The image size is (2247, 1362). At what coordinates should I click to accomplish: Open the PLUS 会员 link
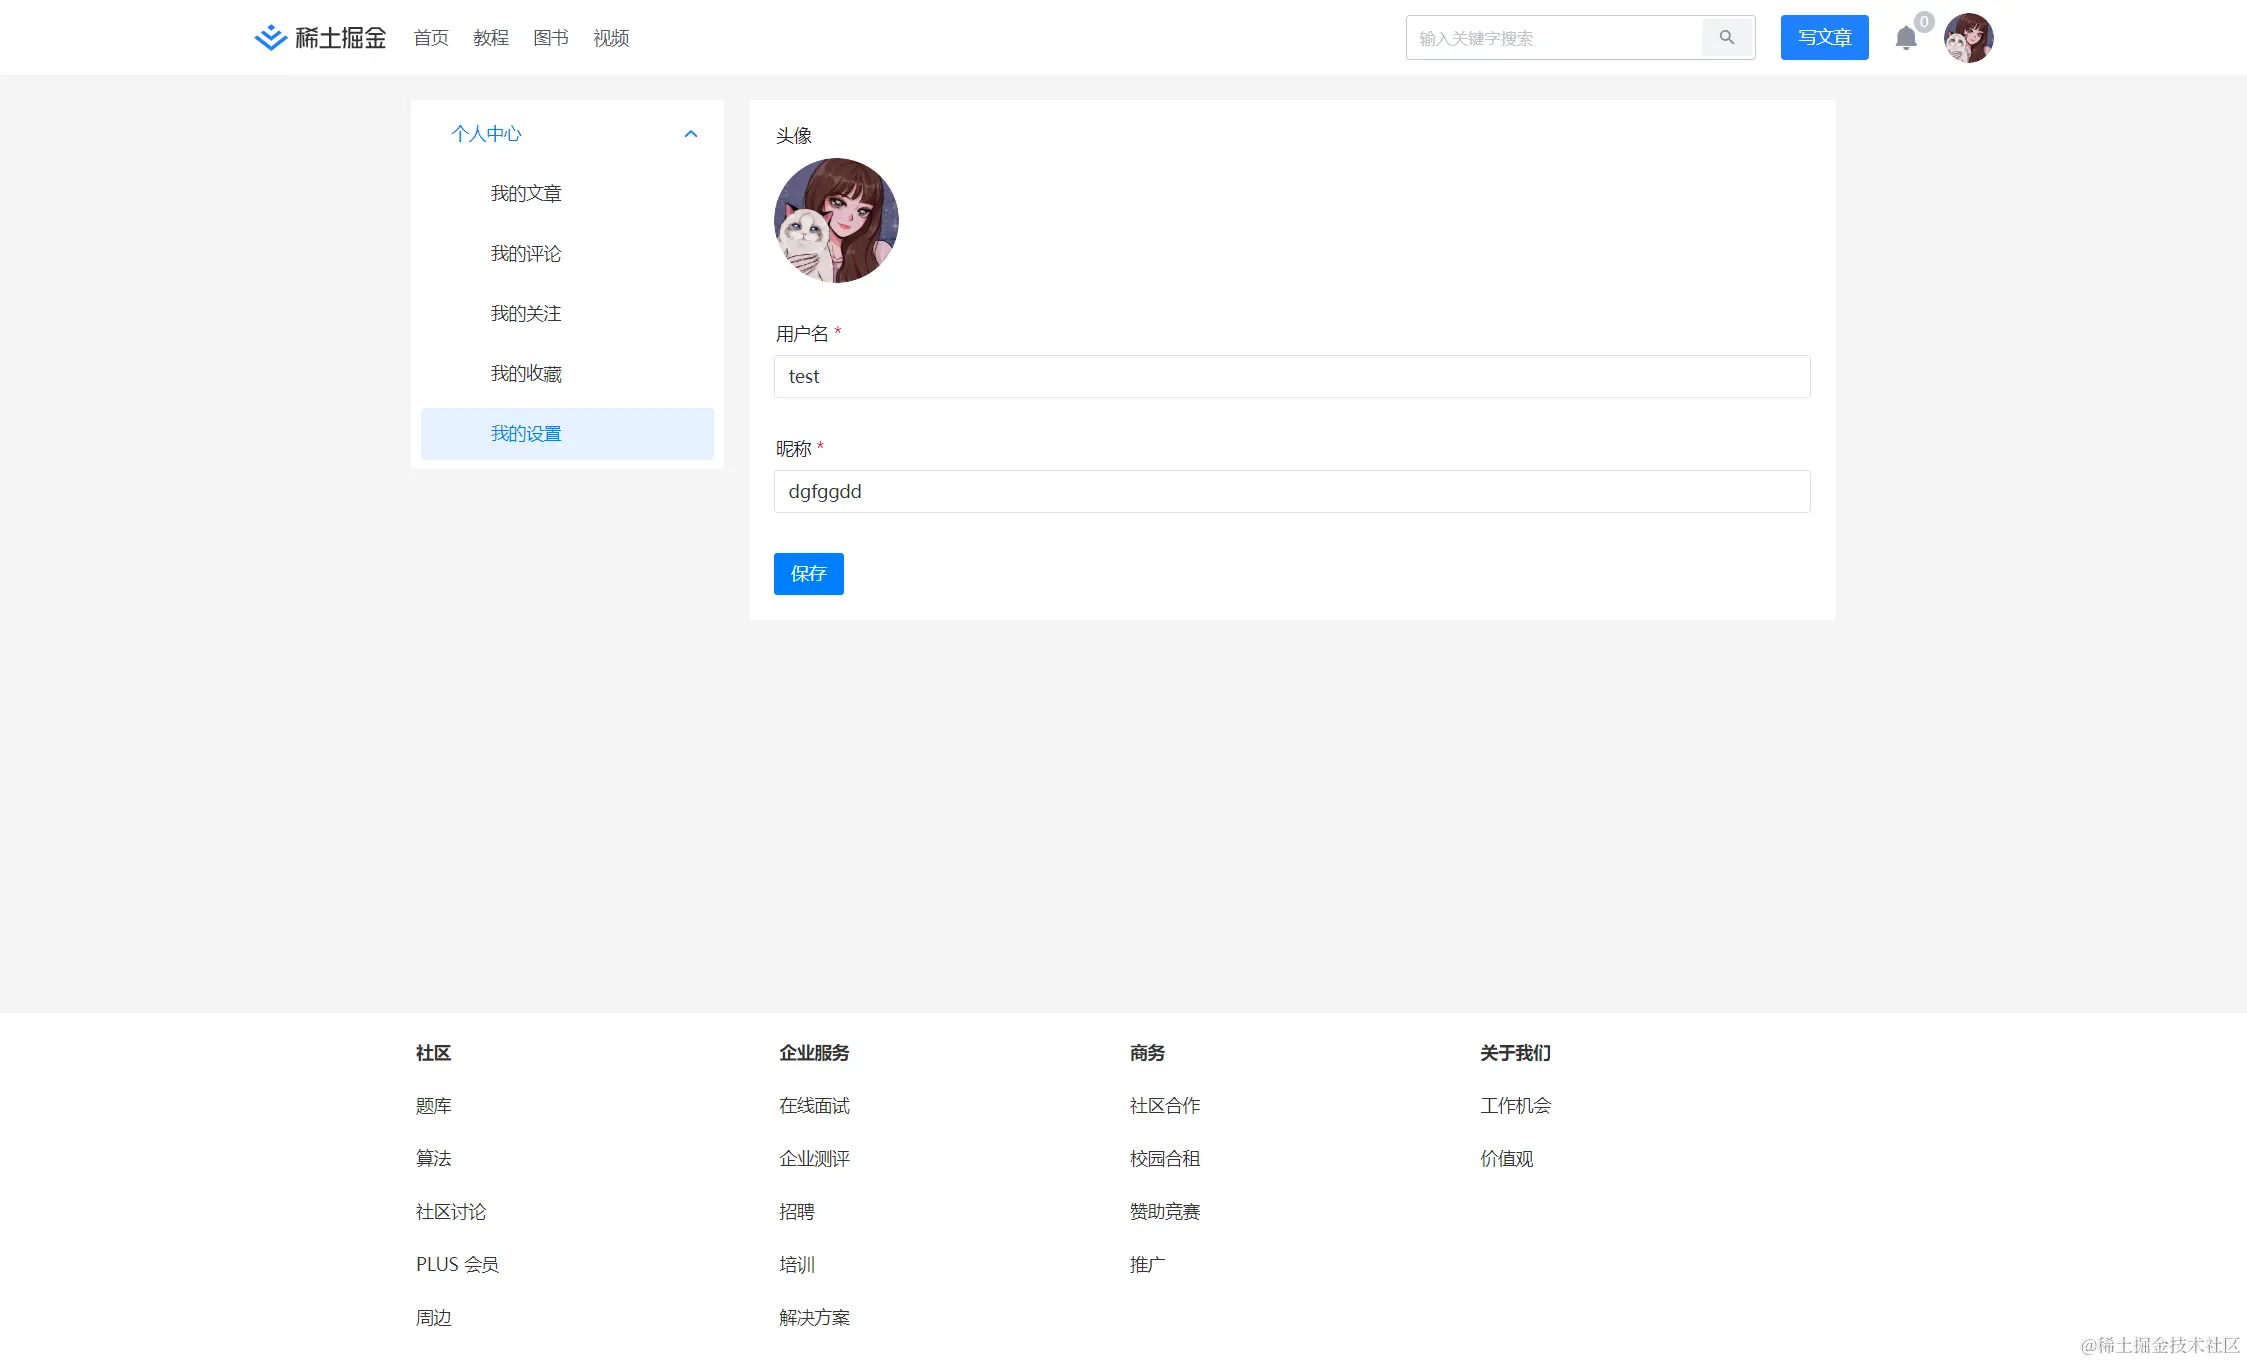coord(458,1264)
